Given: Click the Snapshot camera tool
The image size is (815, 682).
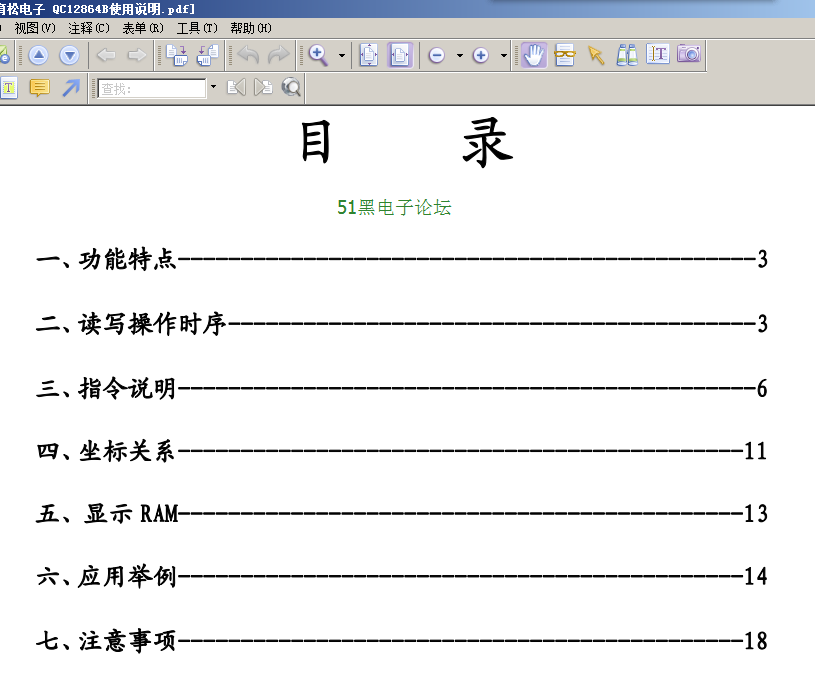Looking at the screenshot, I should point(689,55).
